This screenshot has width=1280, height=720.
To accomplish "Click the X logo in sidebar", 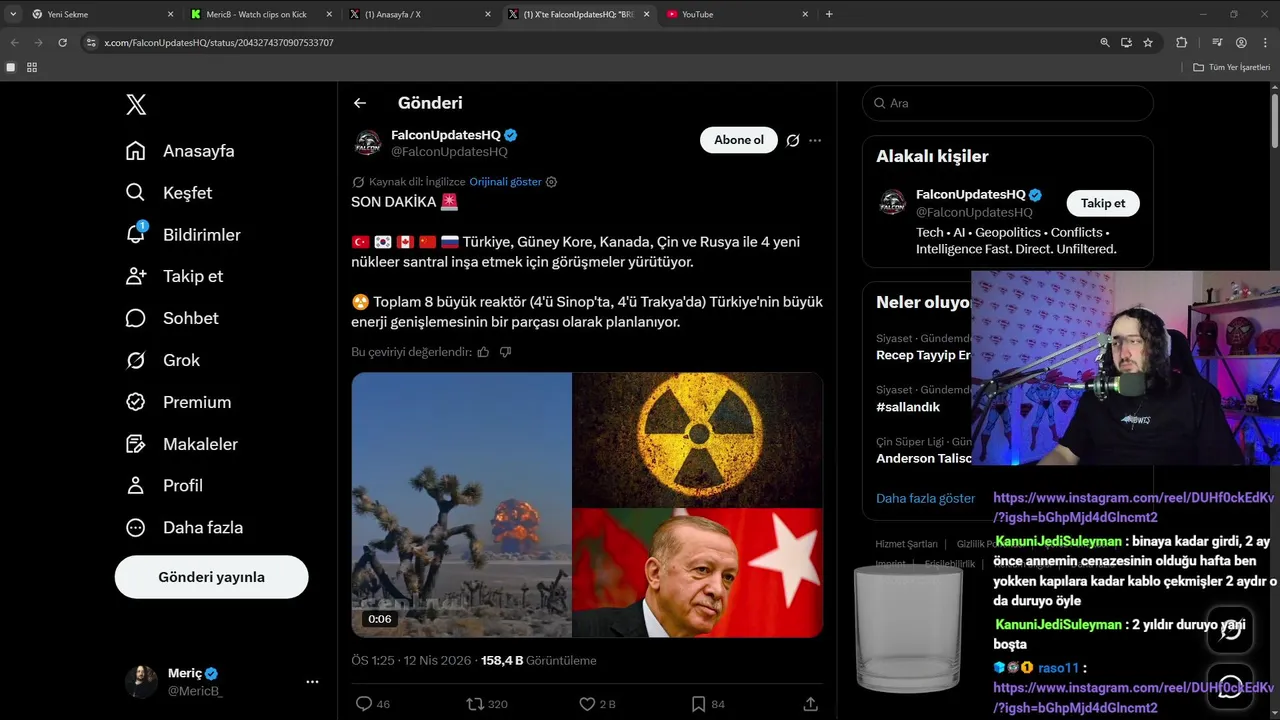I will pos(136,104).
